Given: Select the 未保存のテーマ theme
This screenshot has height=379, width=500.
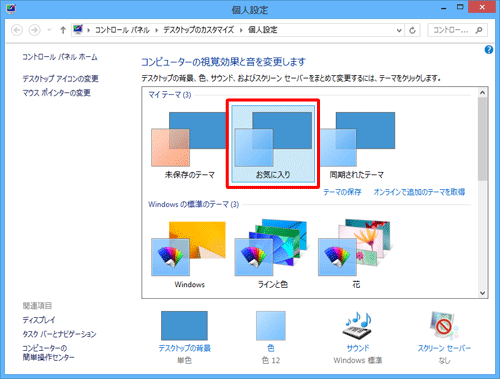Looking at the screenshot, I should tap(189, 145).
